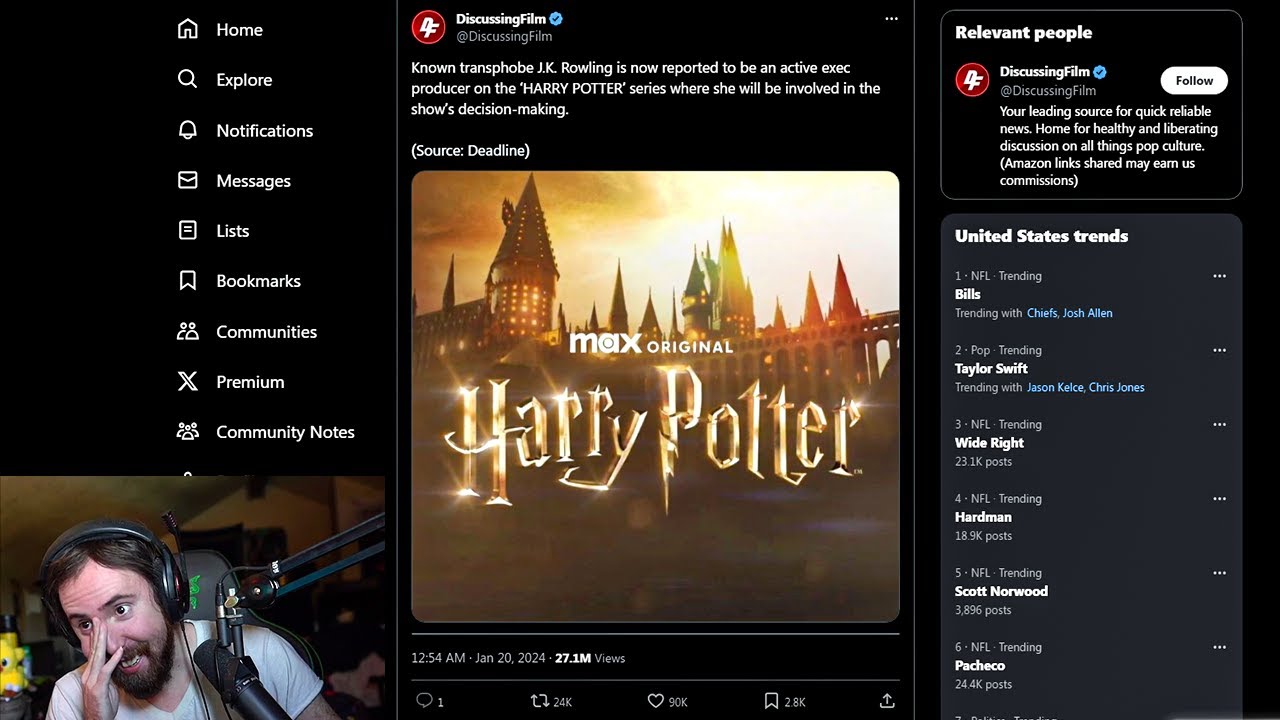Click the reply speech bubble icon
Image resolution: width=1280 pixels, height=720 pixels.
[424, 701]
